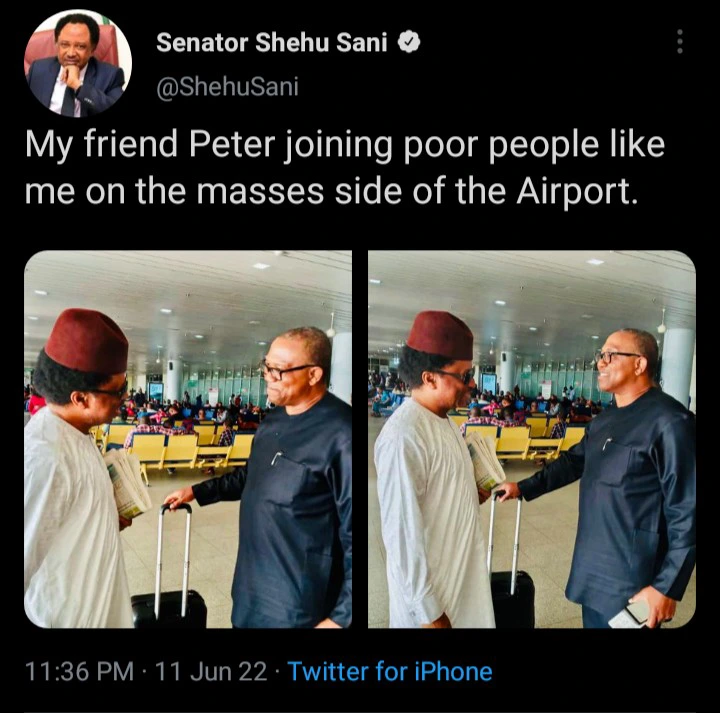720x713 pixels.
Task: Open the right attached photo
Action: coord(532,439)
